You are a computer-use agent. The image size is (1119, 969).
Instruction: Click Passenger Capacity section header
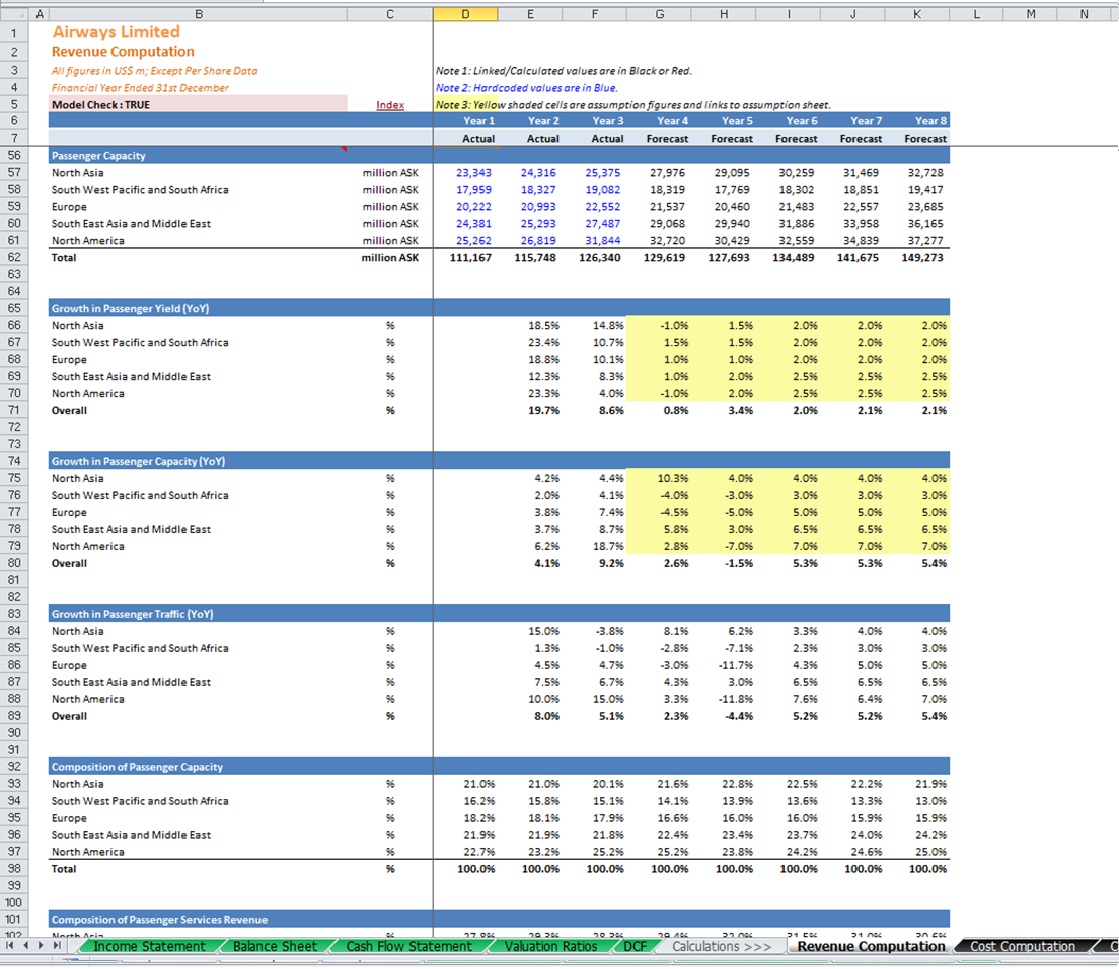98,156
